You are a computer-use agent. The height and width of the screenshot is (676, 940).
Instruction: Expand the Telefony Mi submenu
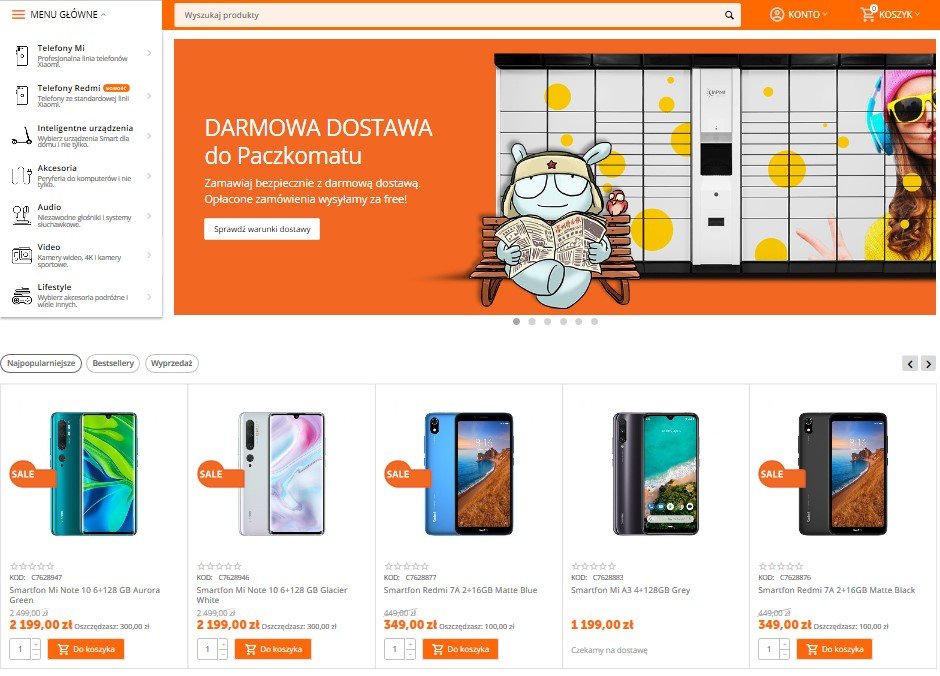pyautogui.click(x=149, y=53)
